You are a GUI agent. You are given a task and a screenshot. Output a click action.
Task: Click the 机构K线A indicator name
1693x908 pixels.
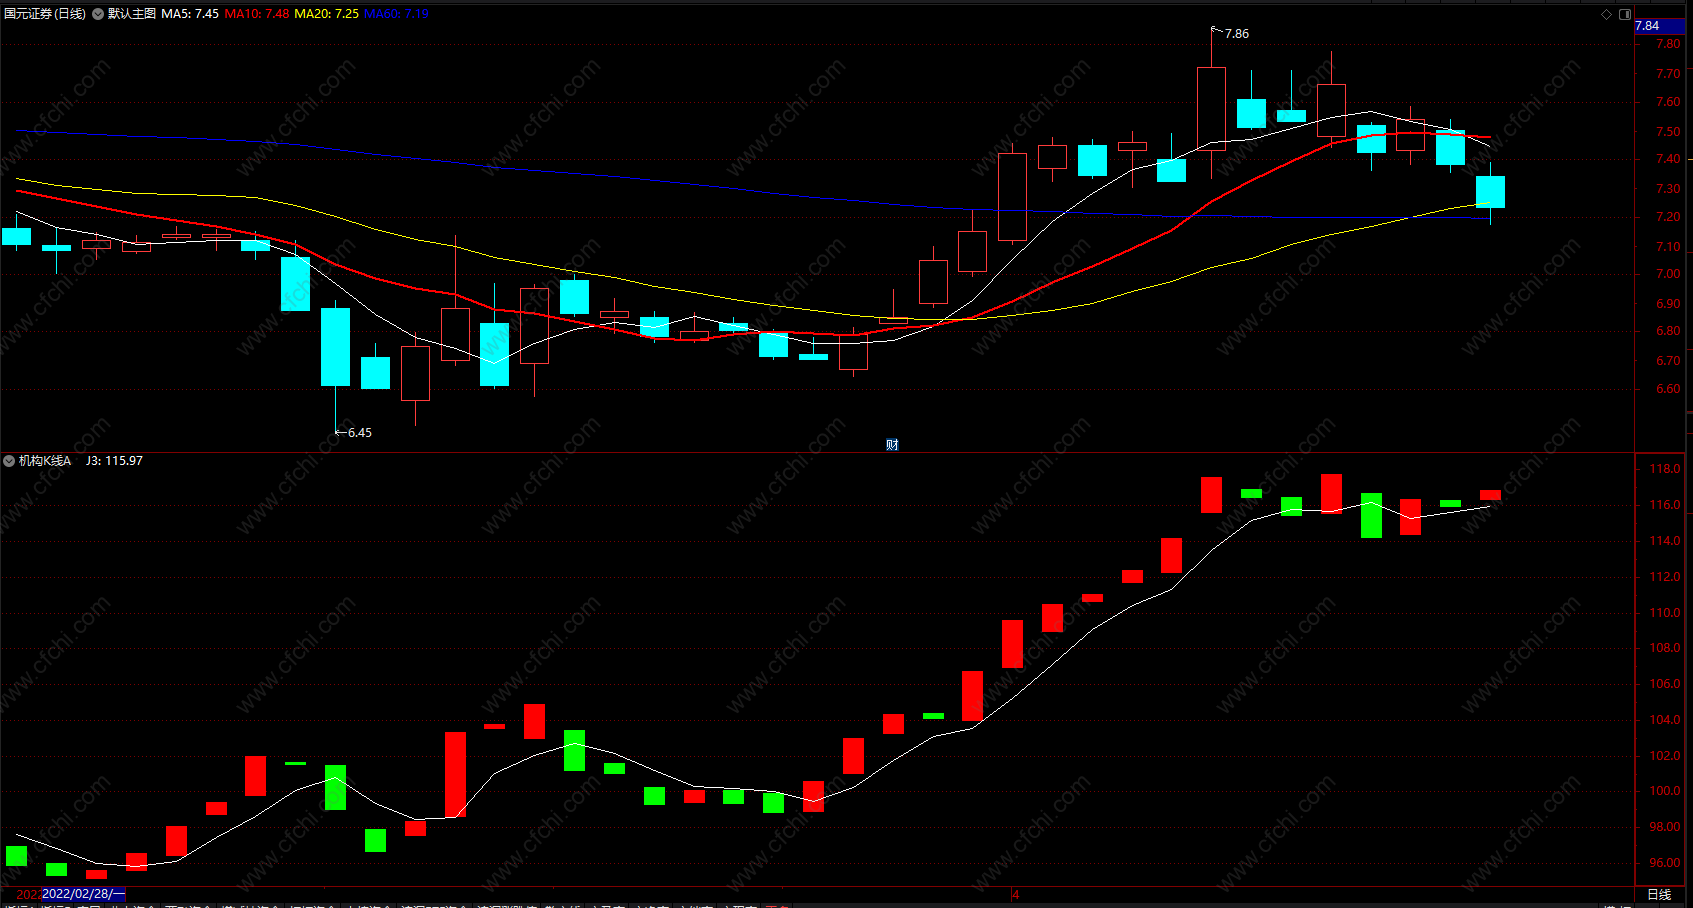tap(45, 461)
